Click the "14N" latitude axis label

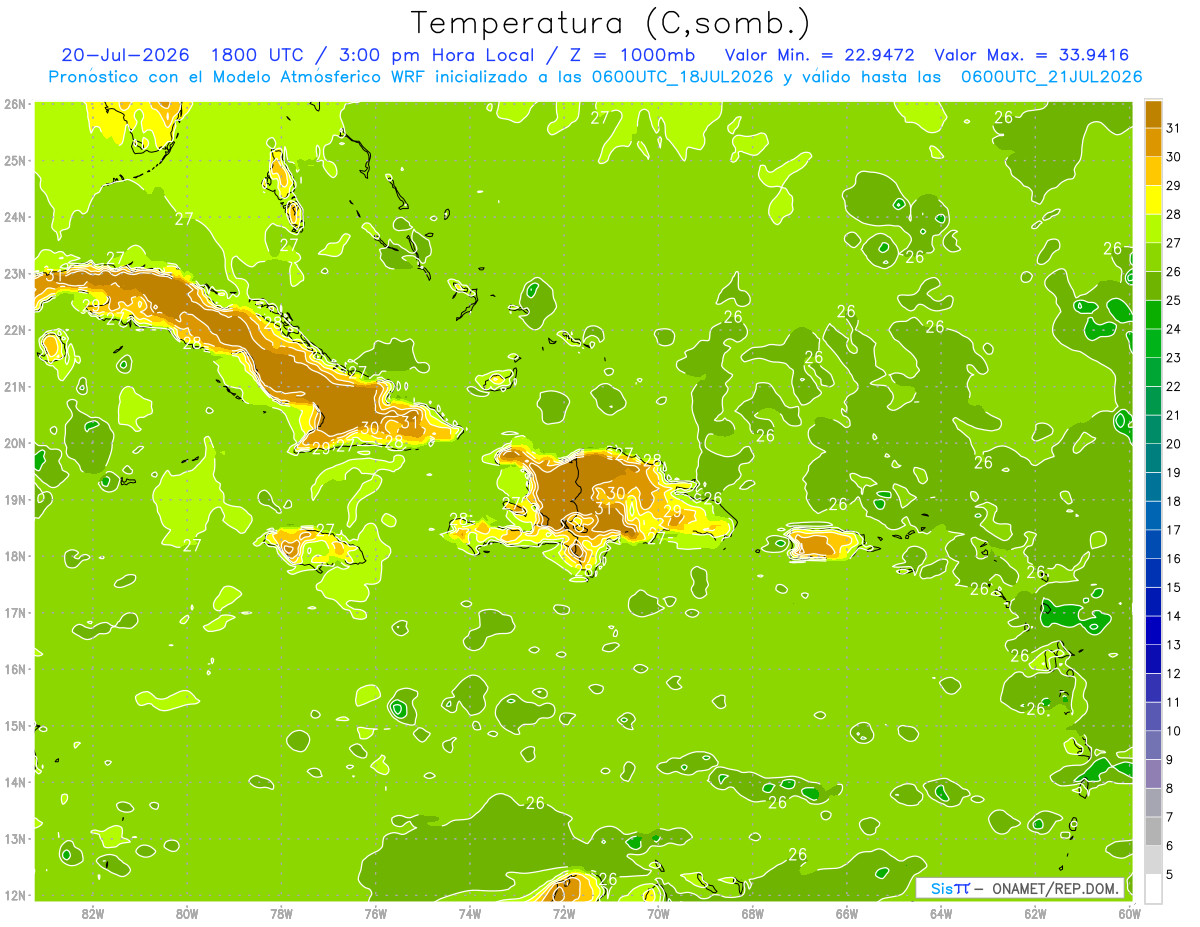[14, 782]
